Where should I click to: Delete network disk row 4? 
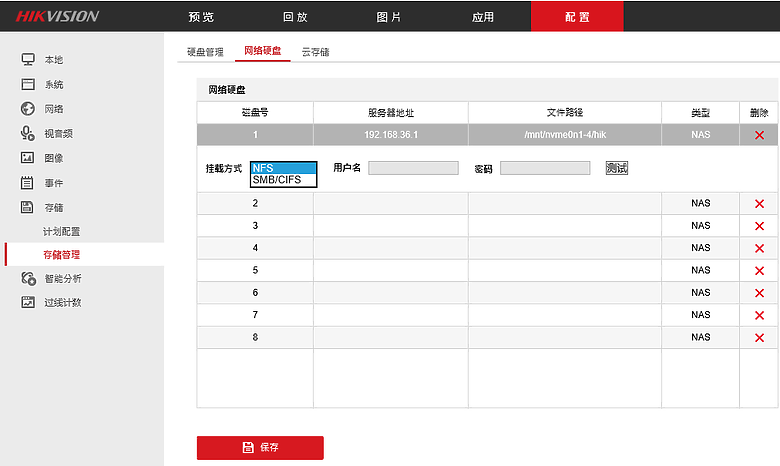click(x=759, y=248)
